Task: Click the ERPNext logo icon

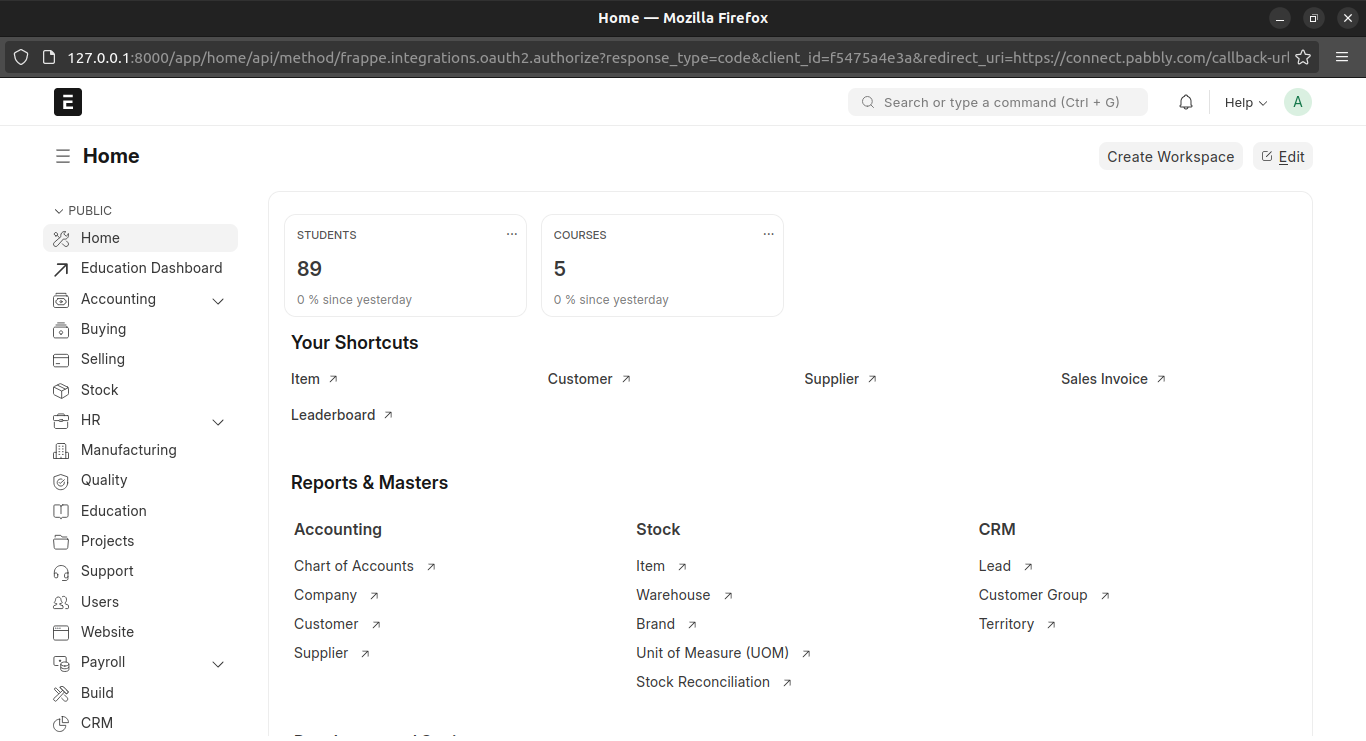Action: pos(68,102)
